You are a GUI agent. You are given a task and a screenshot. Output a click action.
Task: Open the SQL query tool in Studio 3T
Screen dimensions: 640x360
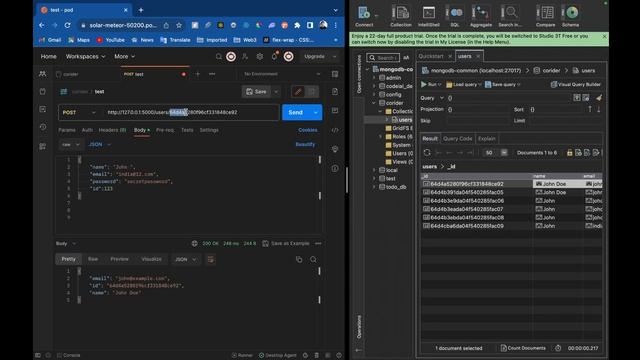(x=455, y=16)
